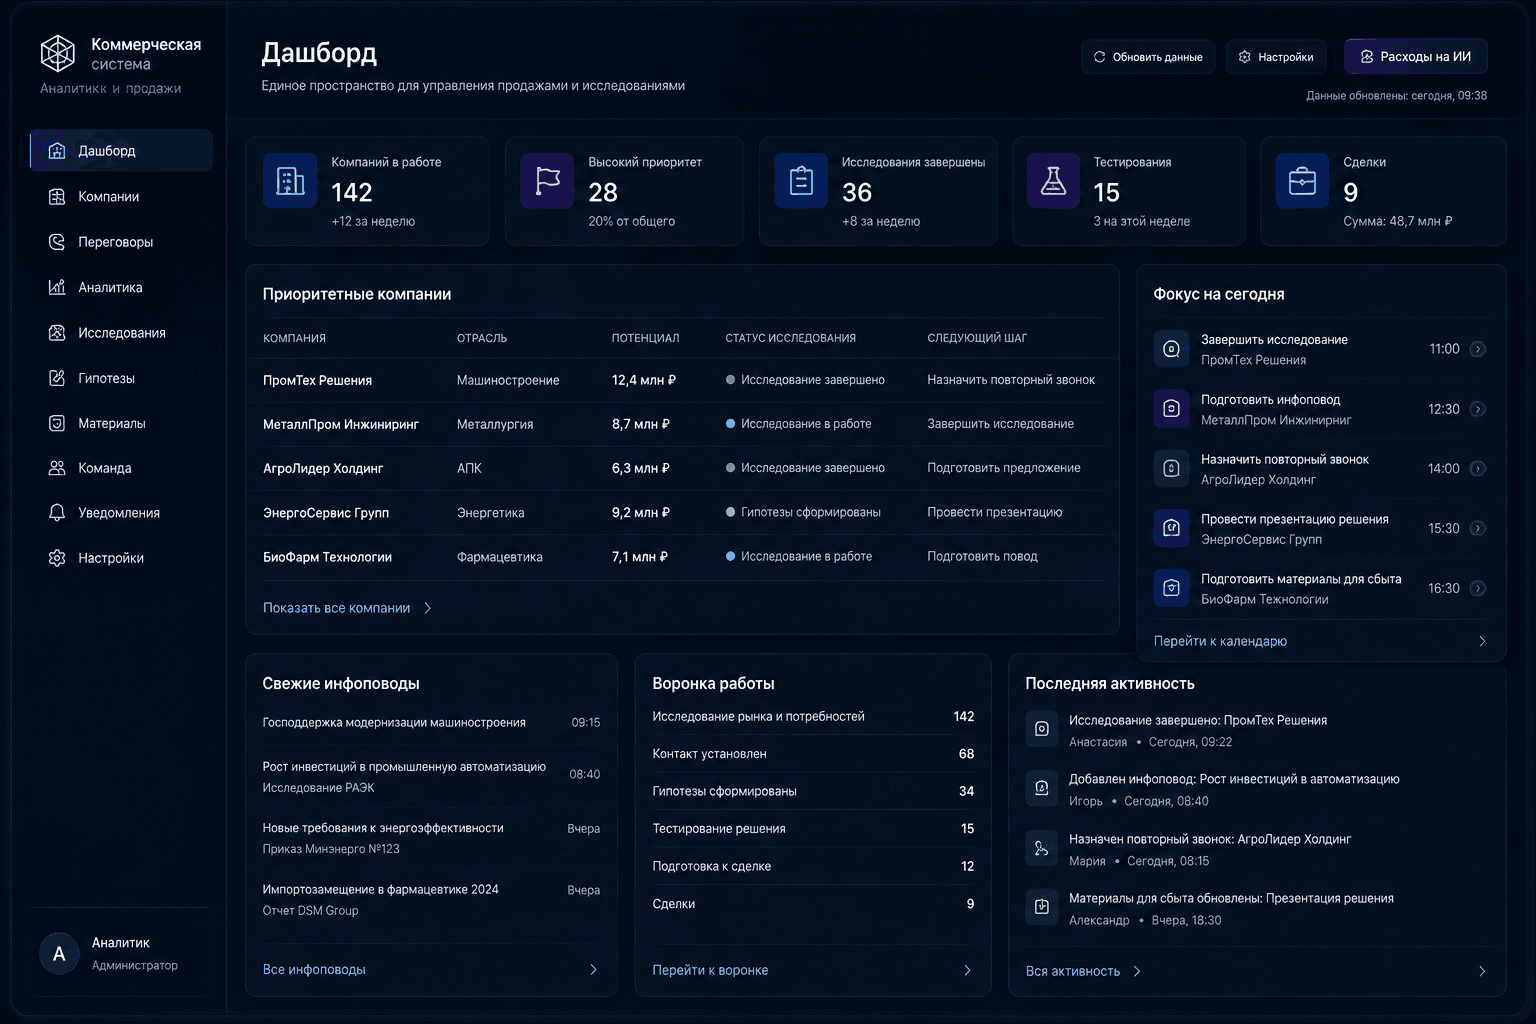Click the Коммерческая система cube logo

coord(58,54)
